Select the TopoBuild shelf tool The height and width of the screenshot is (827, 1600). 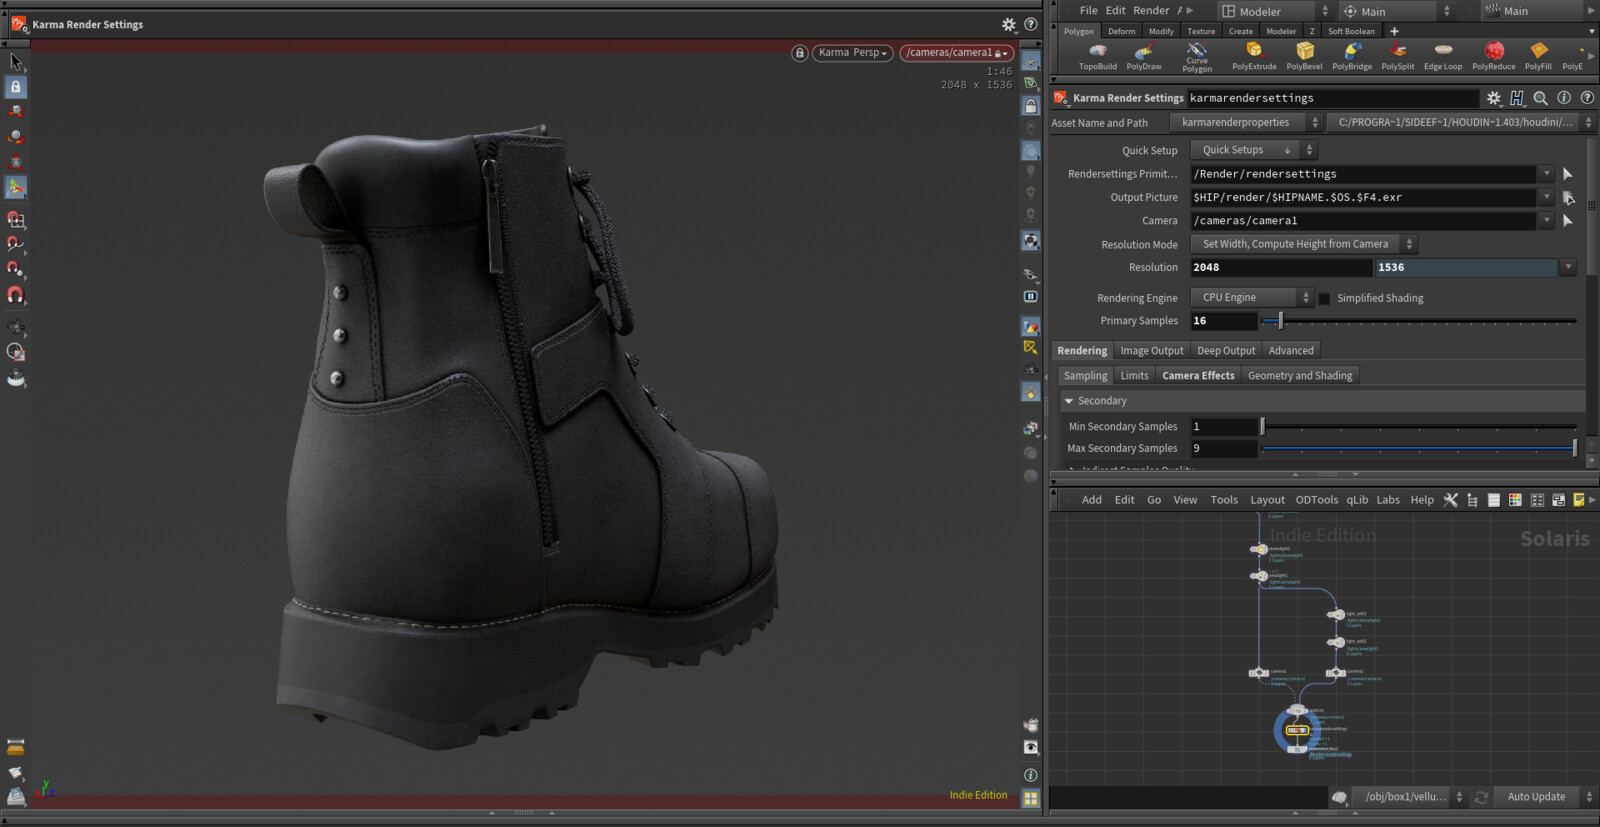coord(1097,56)
